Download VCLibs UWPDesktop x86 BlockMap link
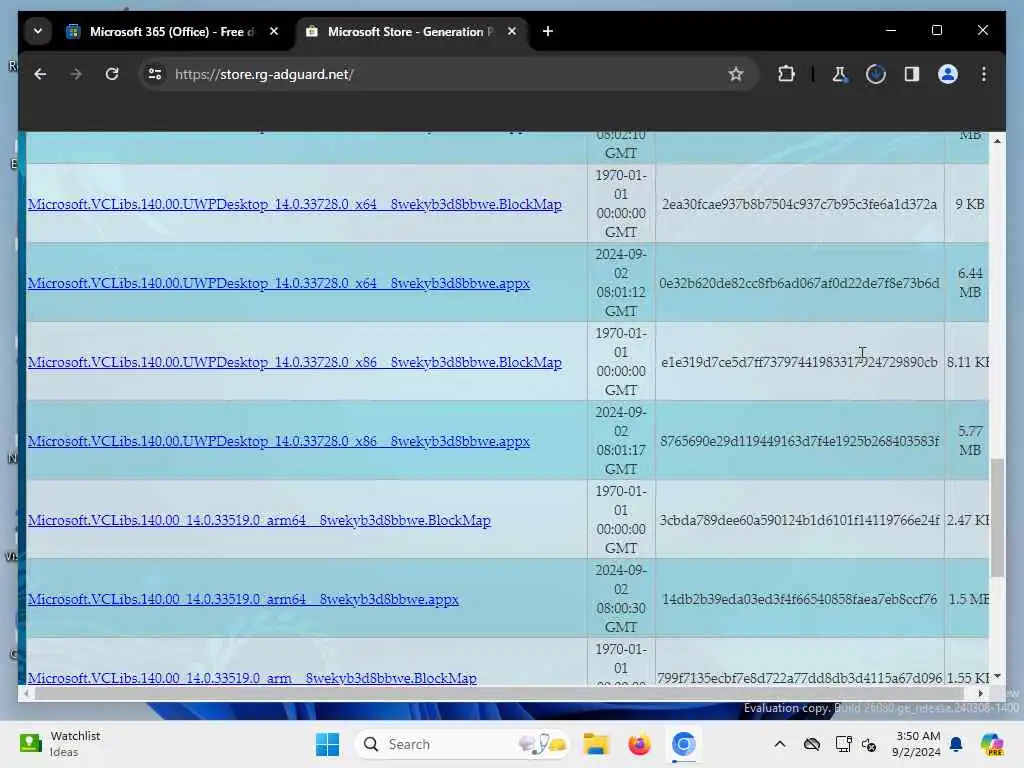The width and height of the screenshot is (1024, 768). [295, 362]
